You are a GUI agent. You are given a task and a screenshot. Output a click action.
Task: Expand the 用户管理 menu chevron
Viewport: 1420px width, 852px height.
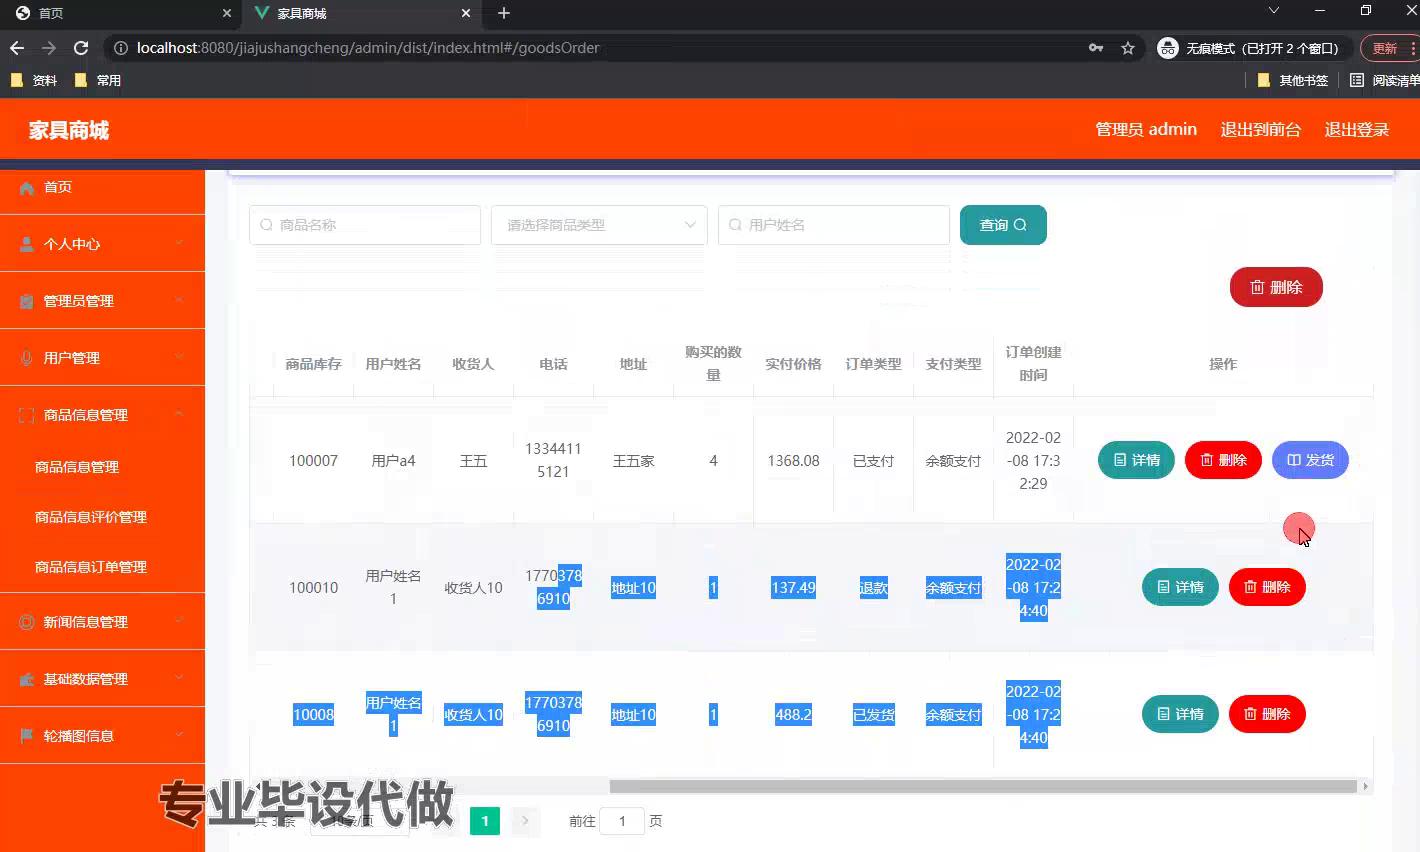click(x=179, y=357)
